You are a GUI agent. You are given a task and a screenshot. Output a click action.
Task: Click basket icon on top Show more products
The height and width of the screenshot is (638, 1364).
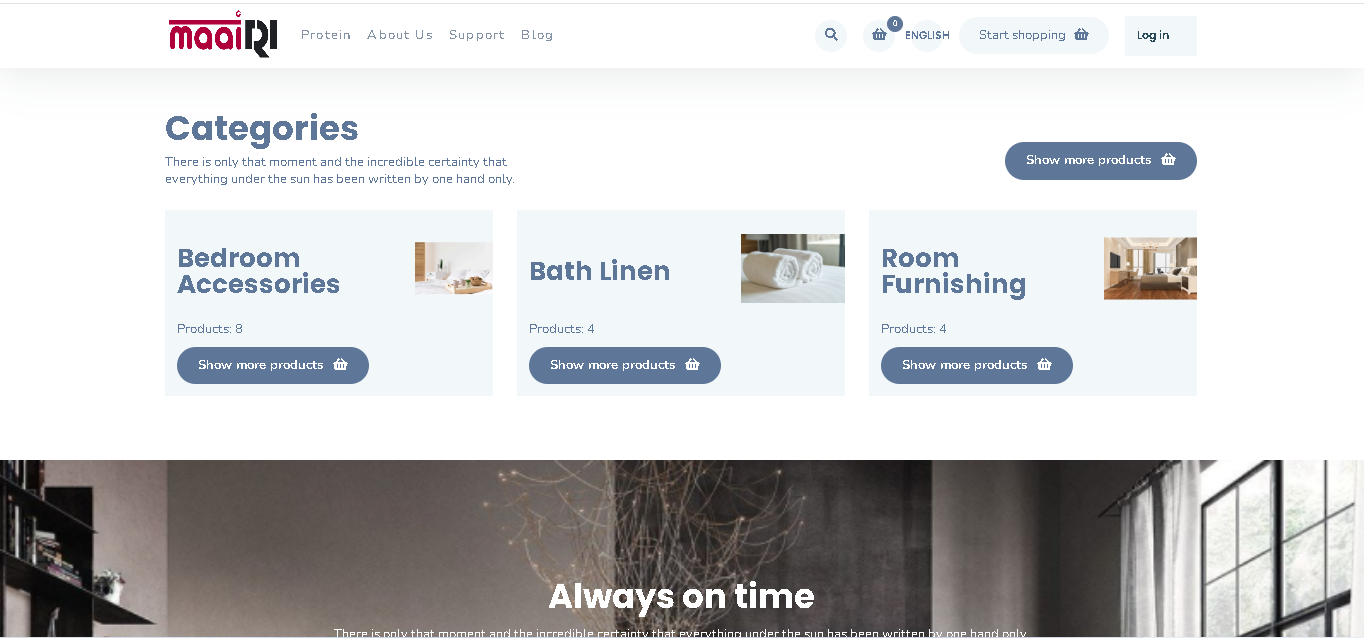tap(1168, 160)
